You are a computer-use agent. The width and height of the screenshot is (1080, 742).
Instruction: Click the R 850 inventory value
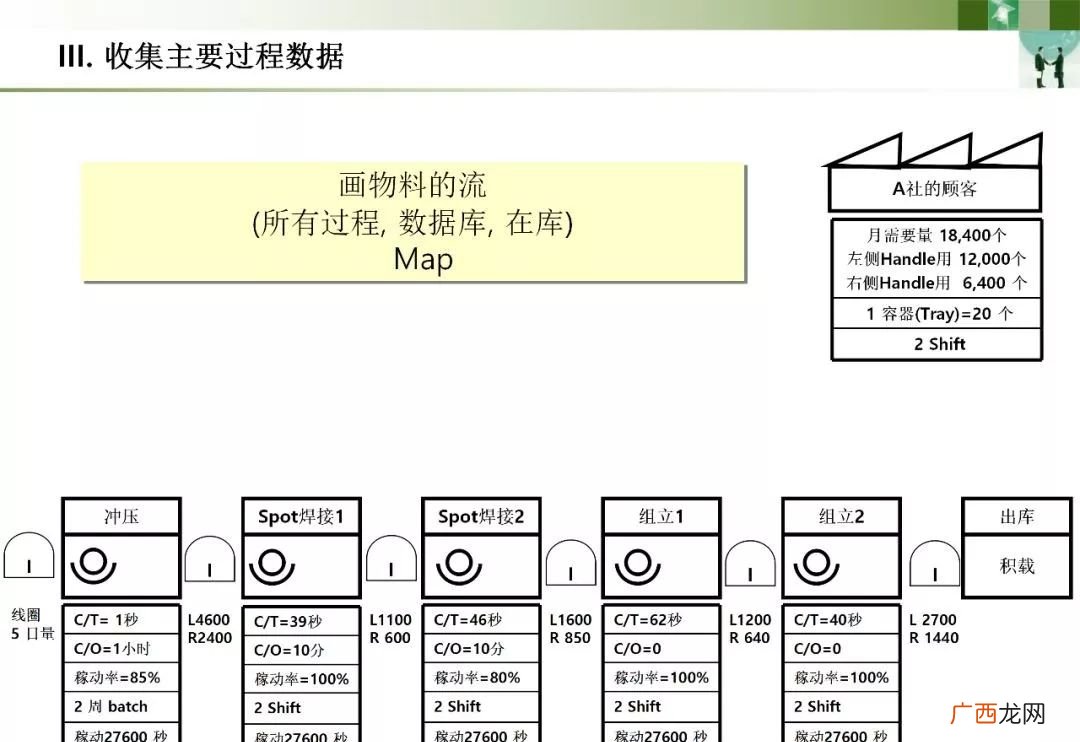tap(570, 638)
